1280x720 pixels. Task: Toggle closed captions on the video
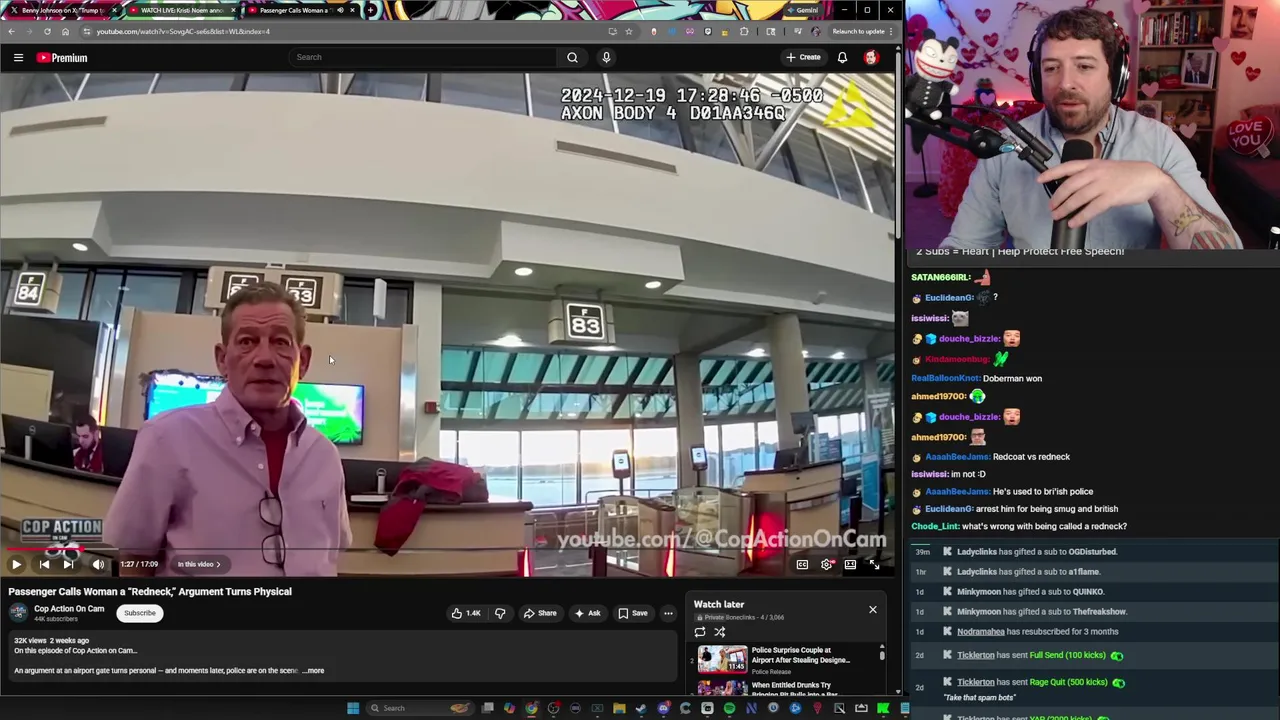point(802,564)
